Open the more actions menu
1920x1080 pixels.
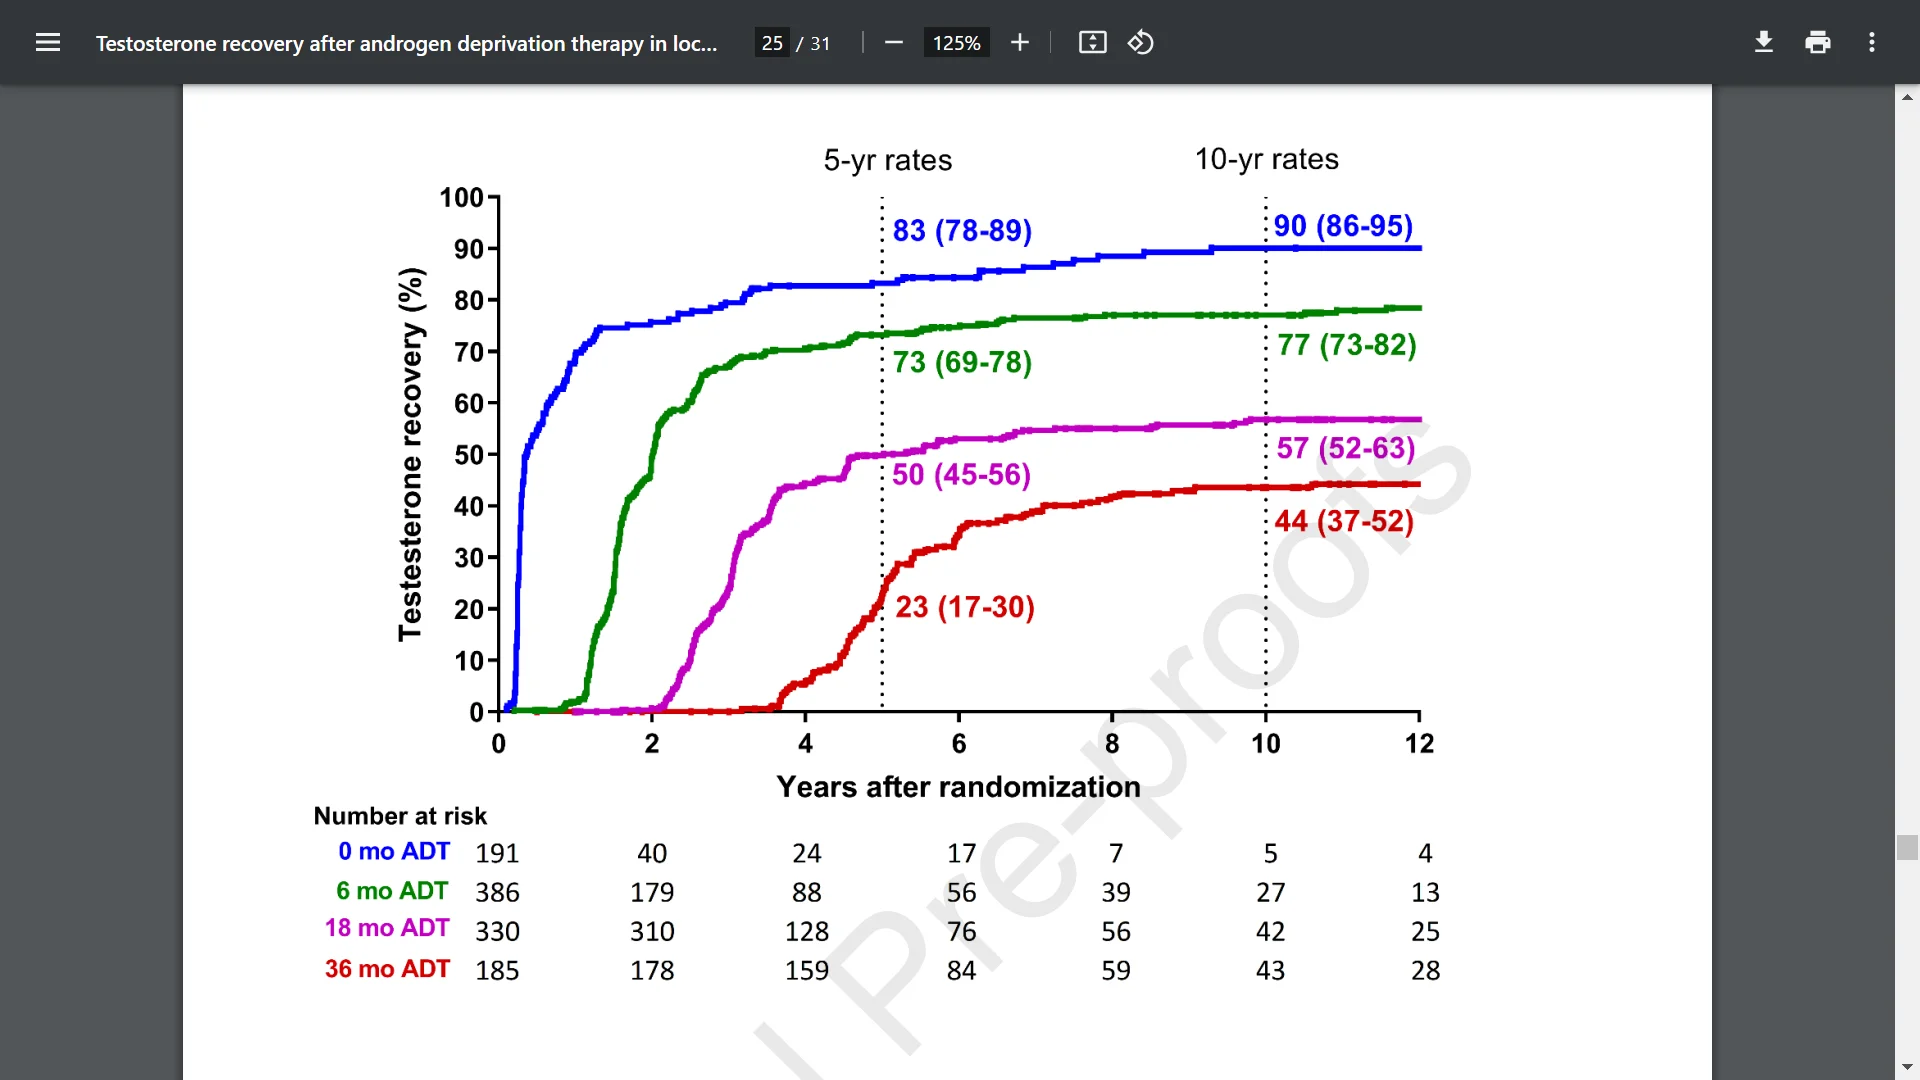(1872, 42)
